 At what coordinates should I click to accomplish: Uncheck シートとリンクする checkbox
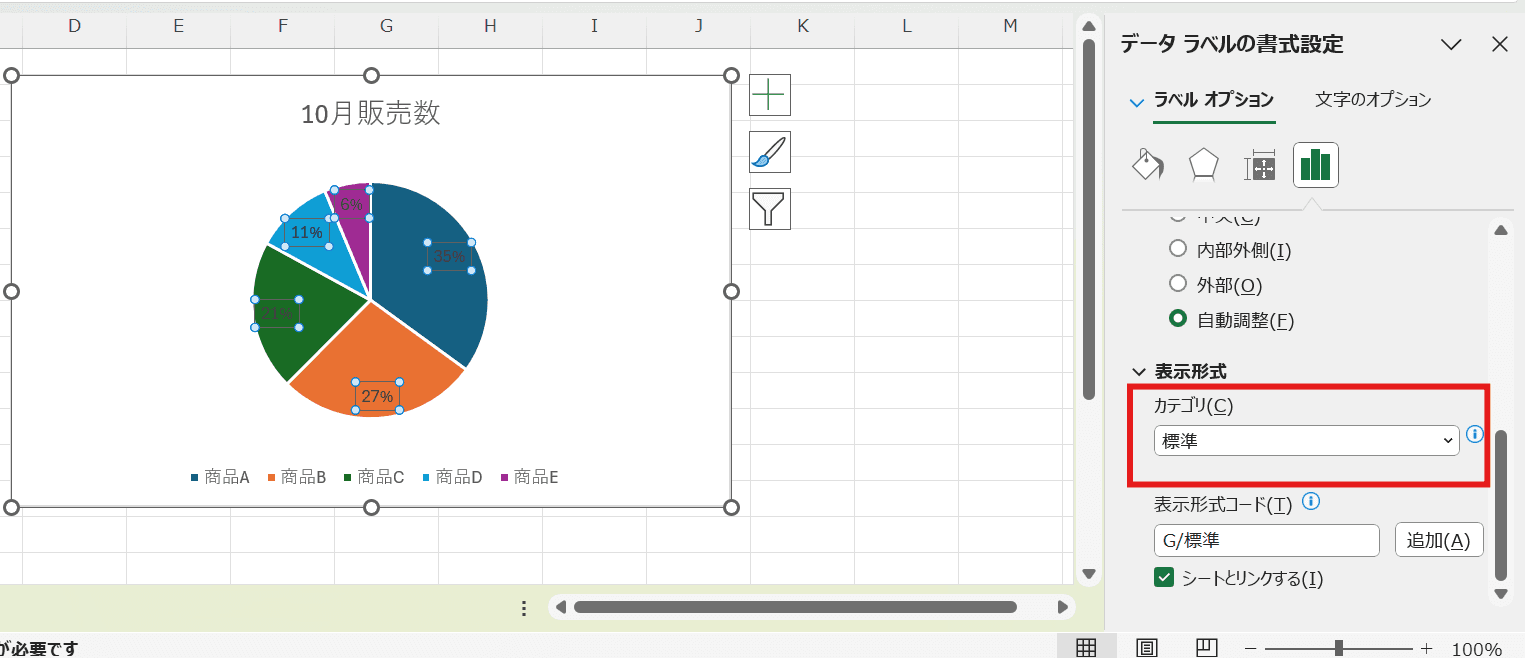click(x=1164, y=577)
